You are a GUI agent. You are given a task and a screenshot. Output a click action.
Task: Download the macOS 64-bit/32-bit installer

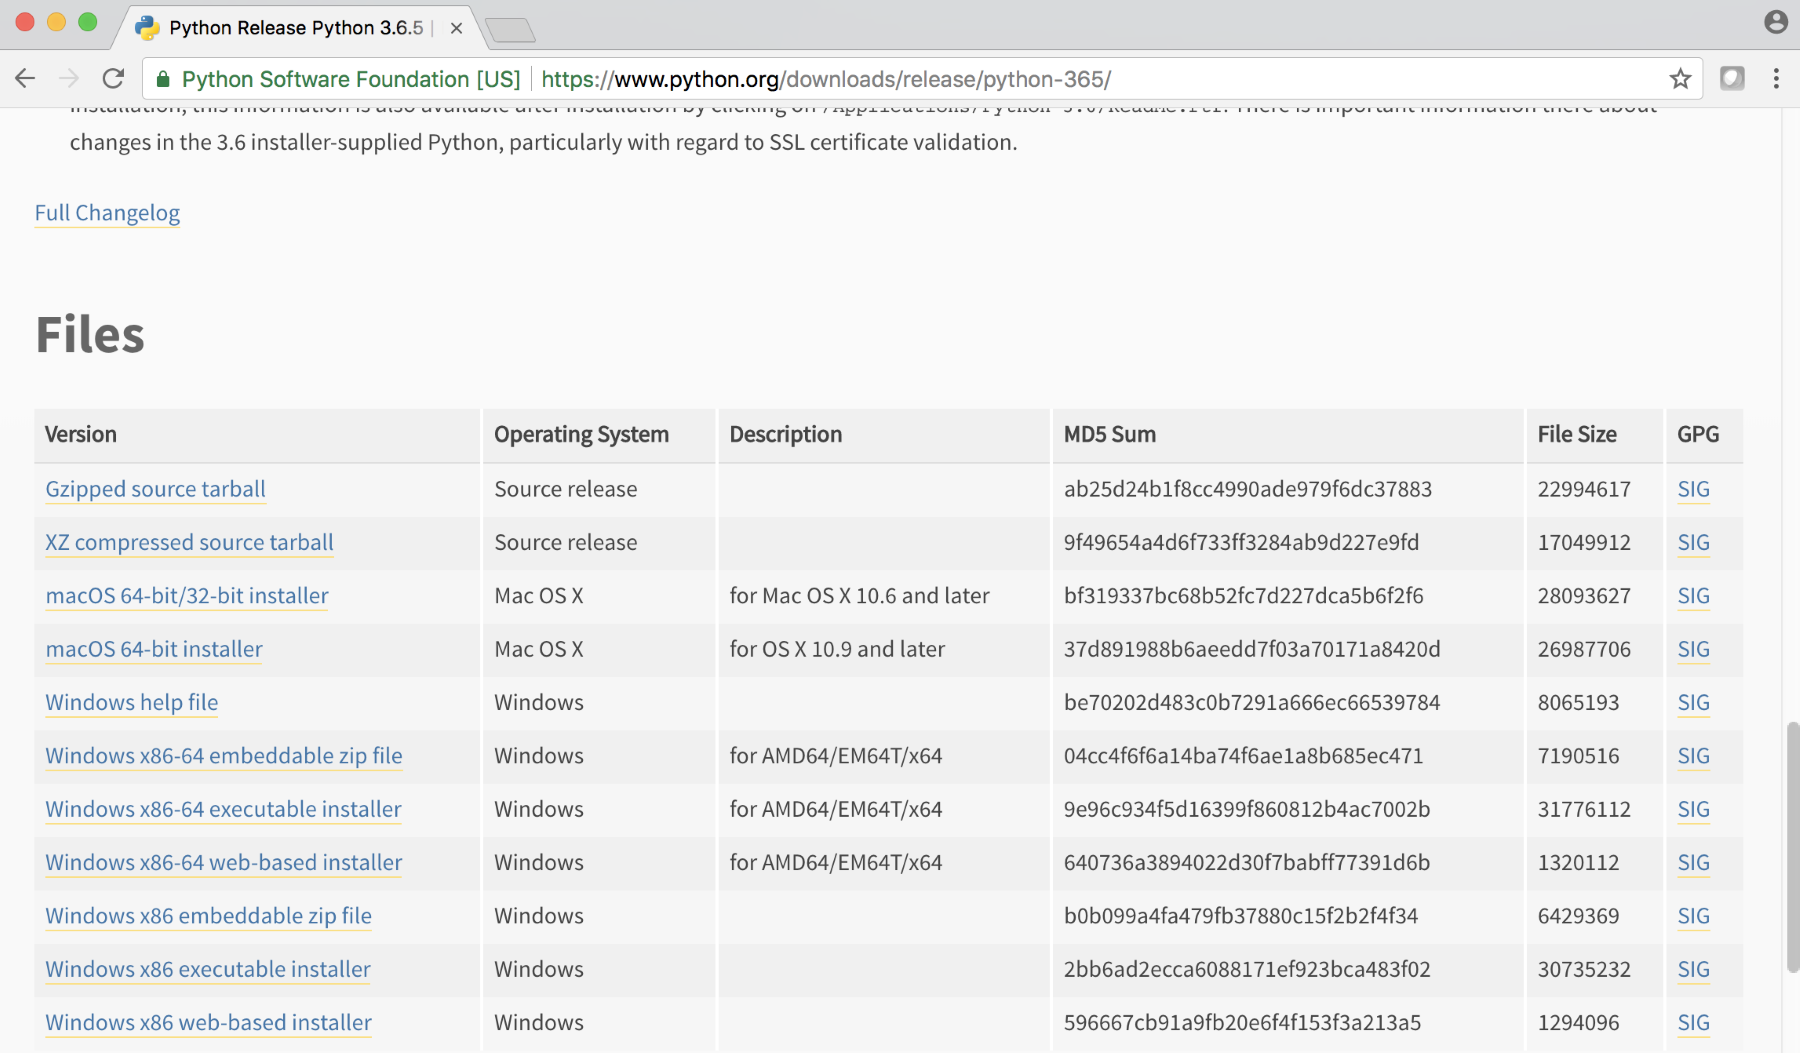pyautogui.click(x=187, y=596)
